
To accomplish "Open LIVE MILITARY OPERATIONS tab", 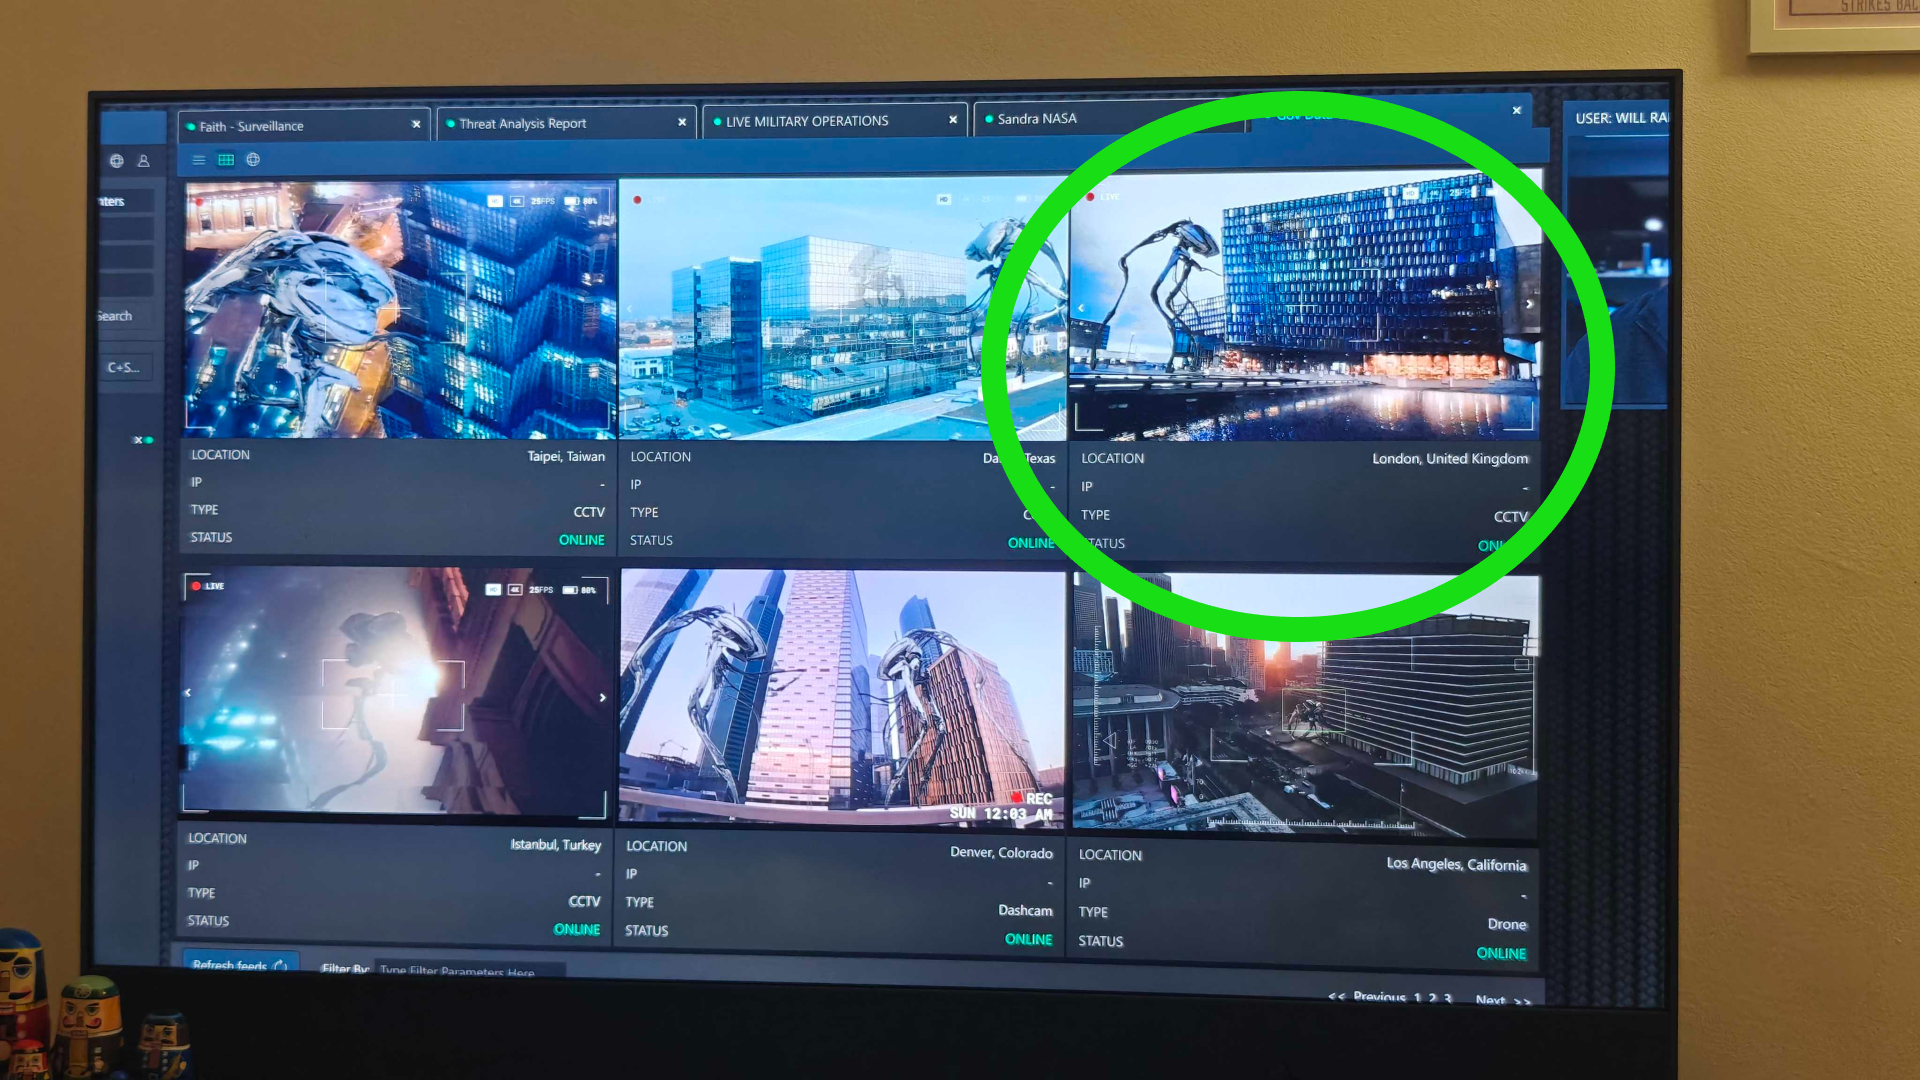I will tap(807, 121).
